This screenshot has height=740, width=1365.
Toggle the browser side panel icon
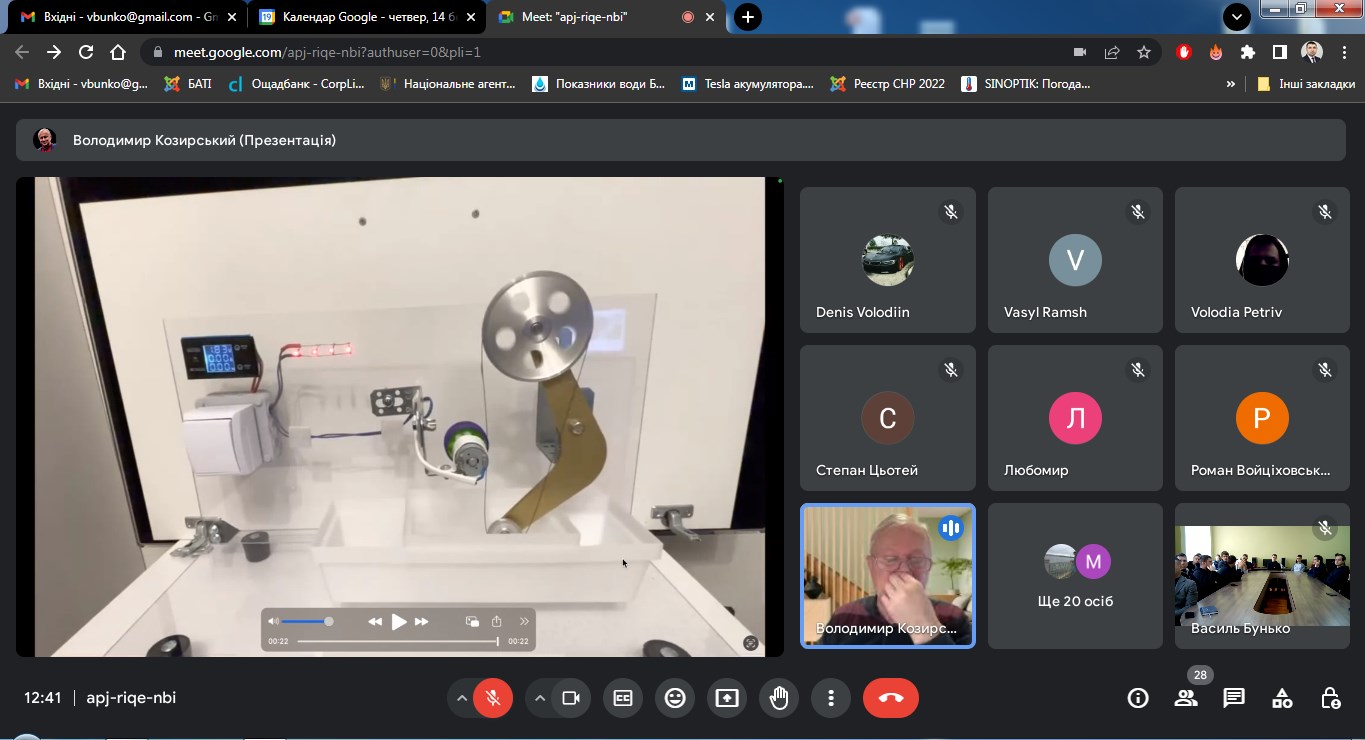click(x=1280, y=52)
